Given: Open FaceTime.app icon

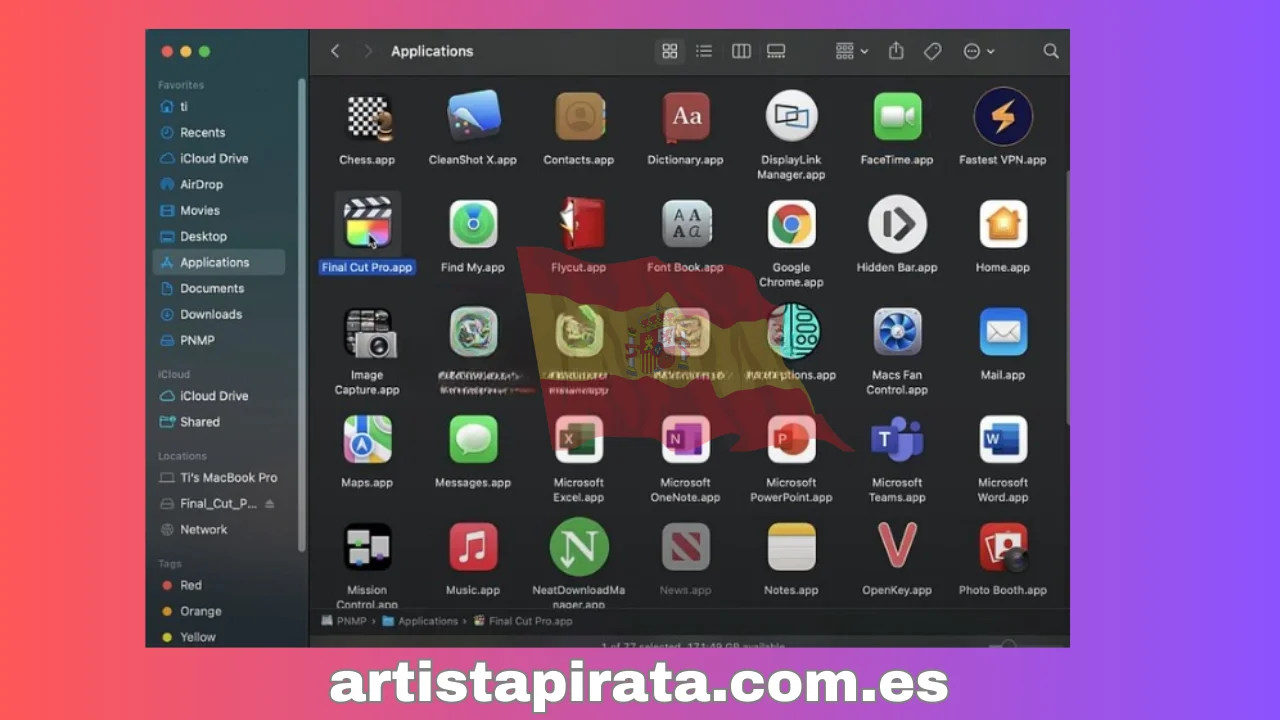Looking at the screenshot, I should (x=897, y=117).
